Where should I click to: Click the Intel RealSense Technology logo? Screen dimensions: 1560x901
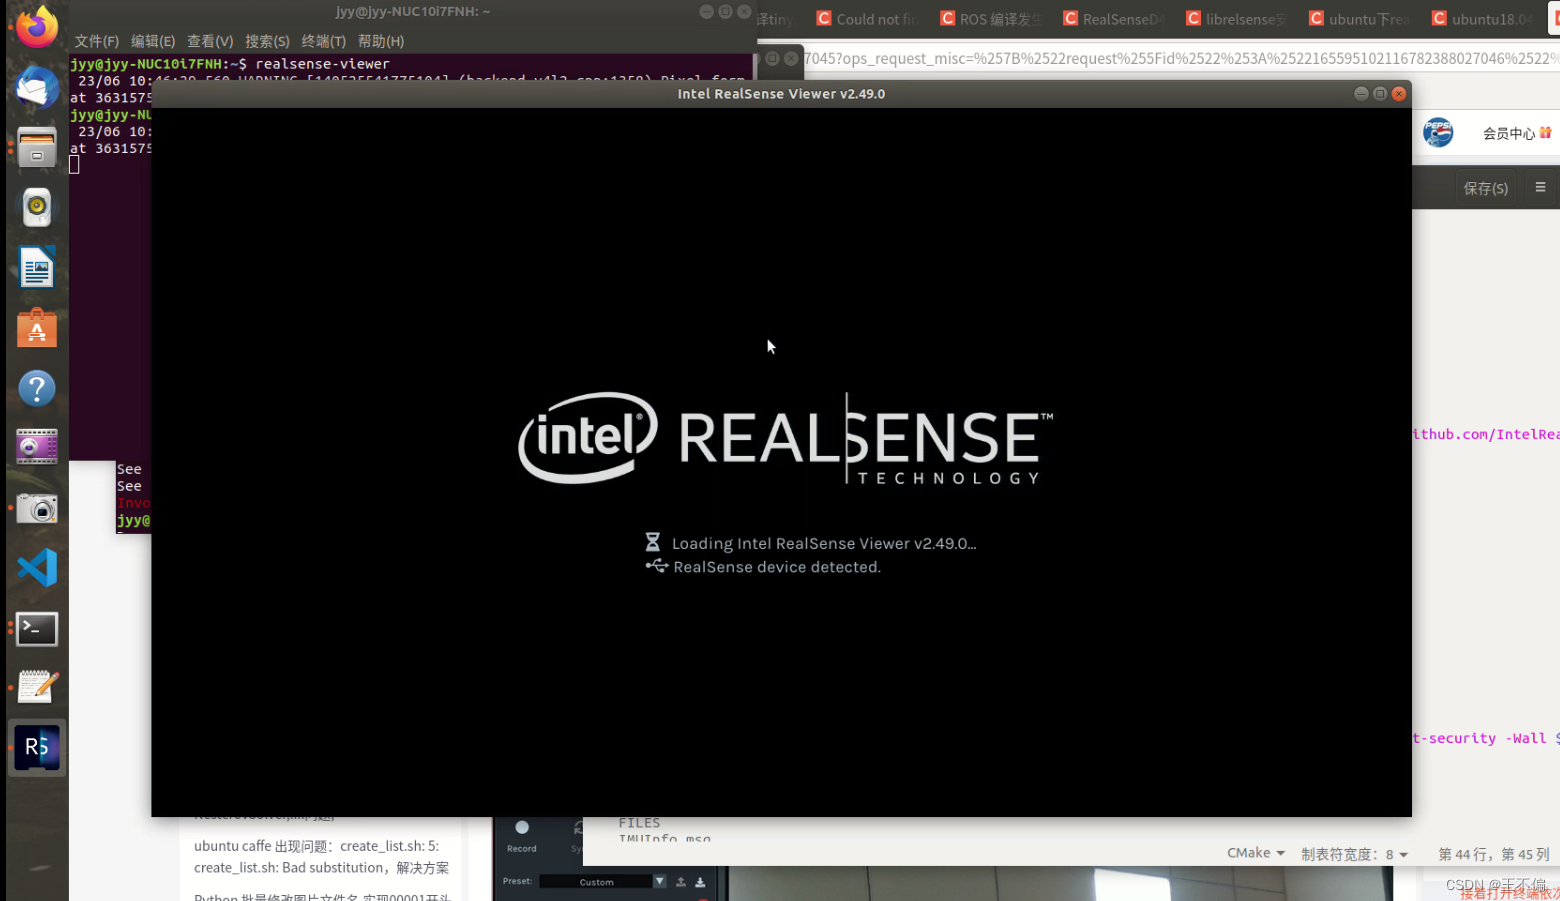click(x=785, y=438)
